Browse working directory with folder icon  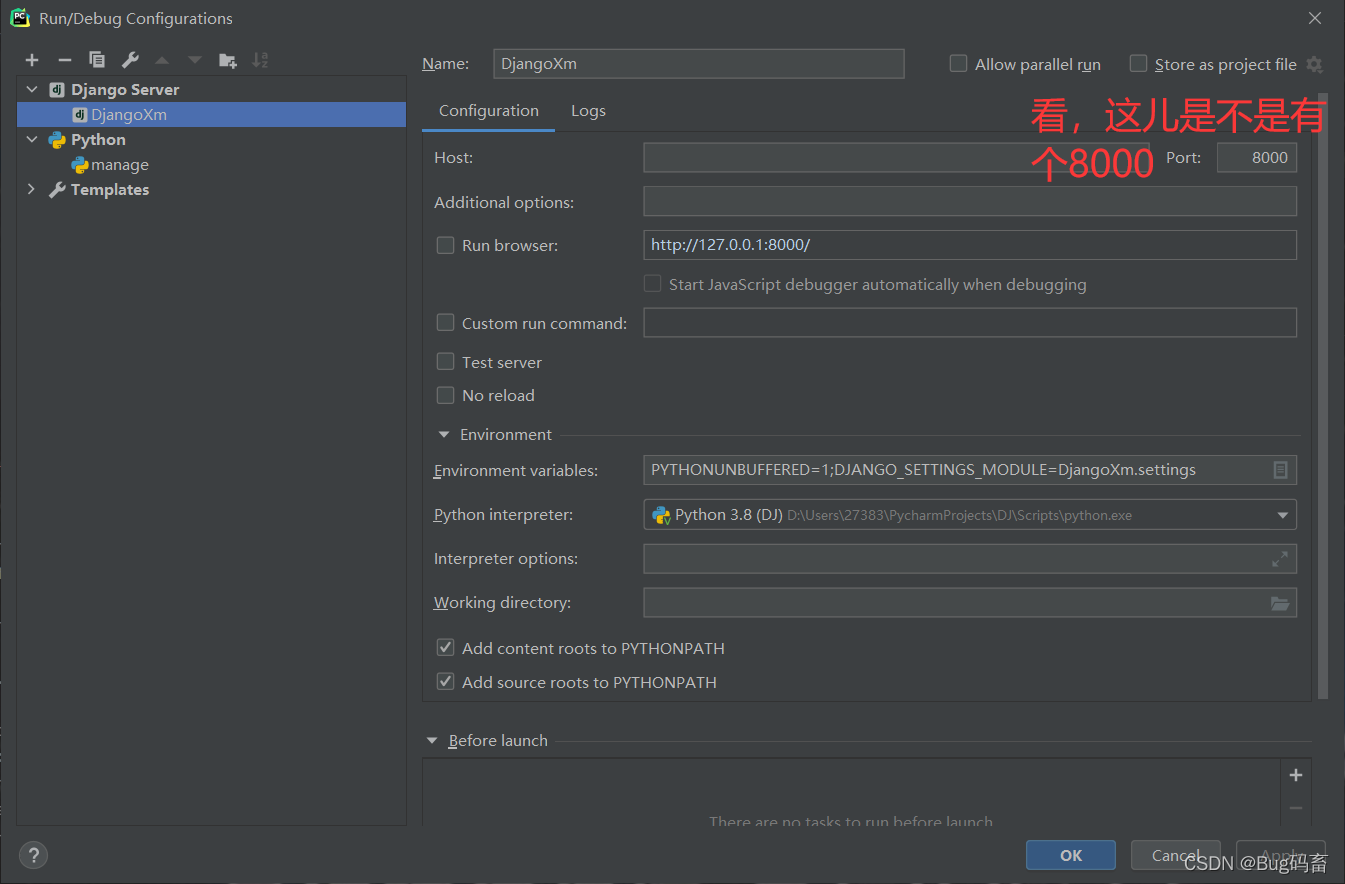[1280, 603]
